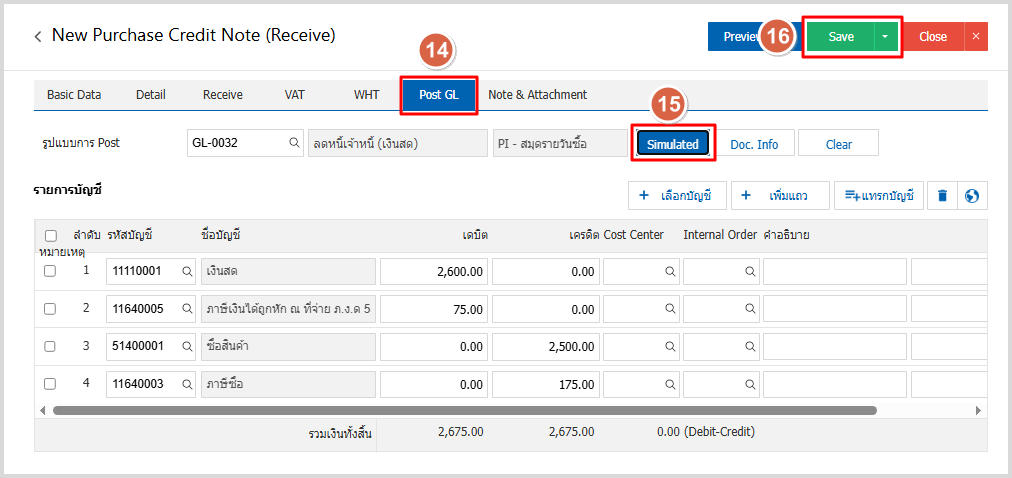
Task: Click the back arrow beside New Purchase Credit Note
Action: (38, 36)
